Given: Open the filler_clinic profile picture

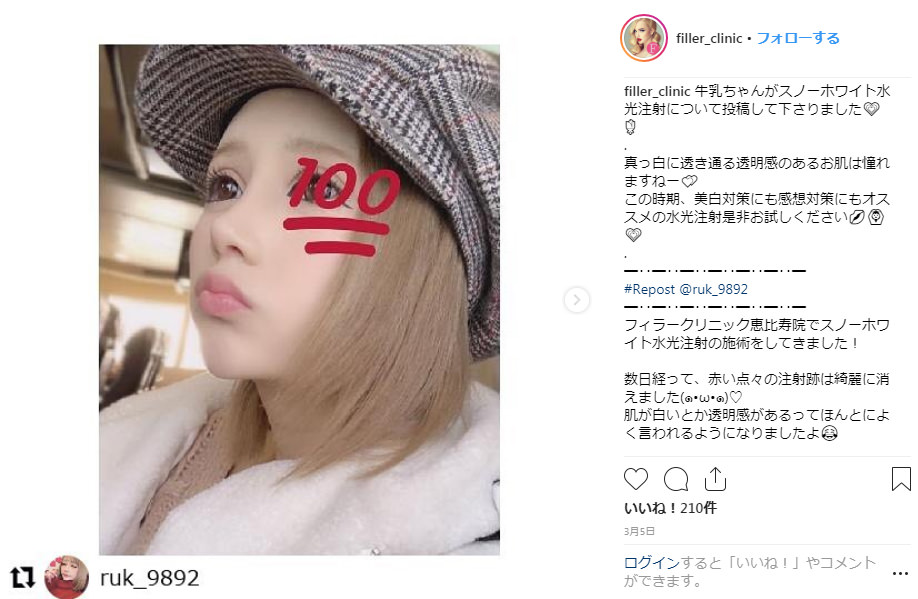Looking at the screenshot, I should [643, 38].
